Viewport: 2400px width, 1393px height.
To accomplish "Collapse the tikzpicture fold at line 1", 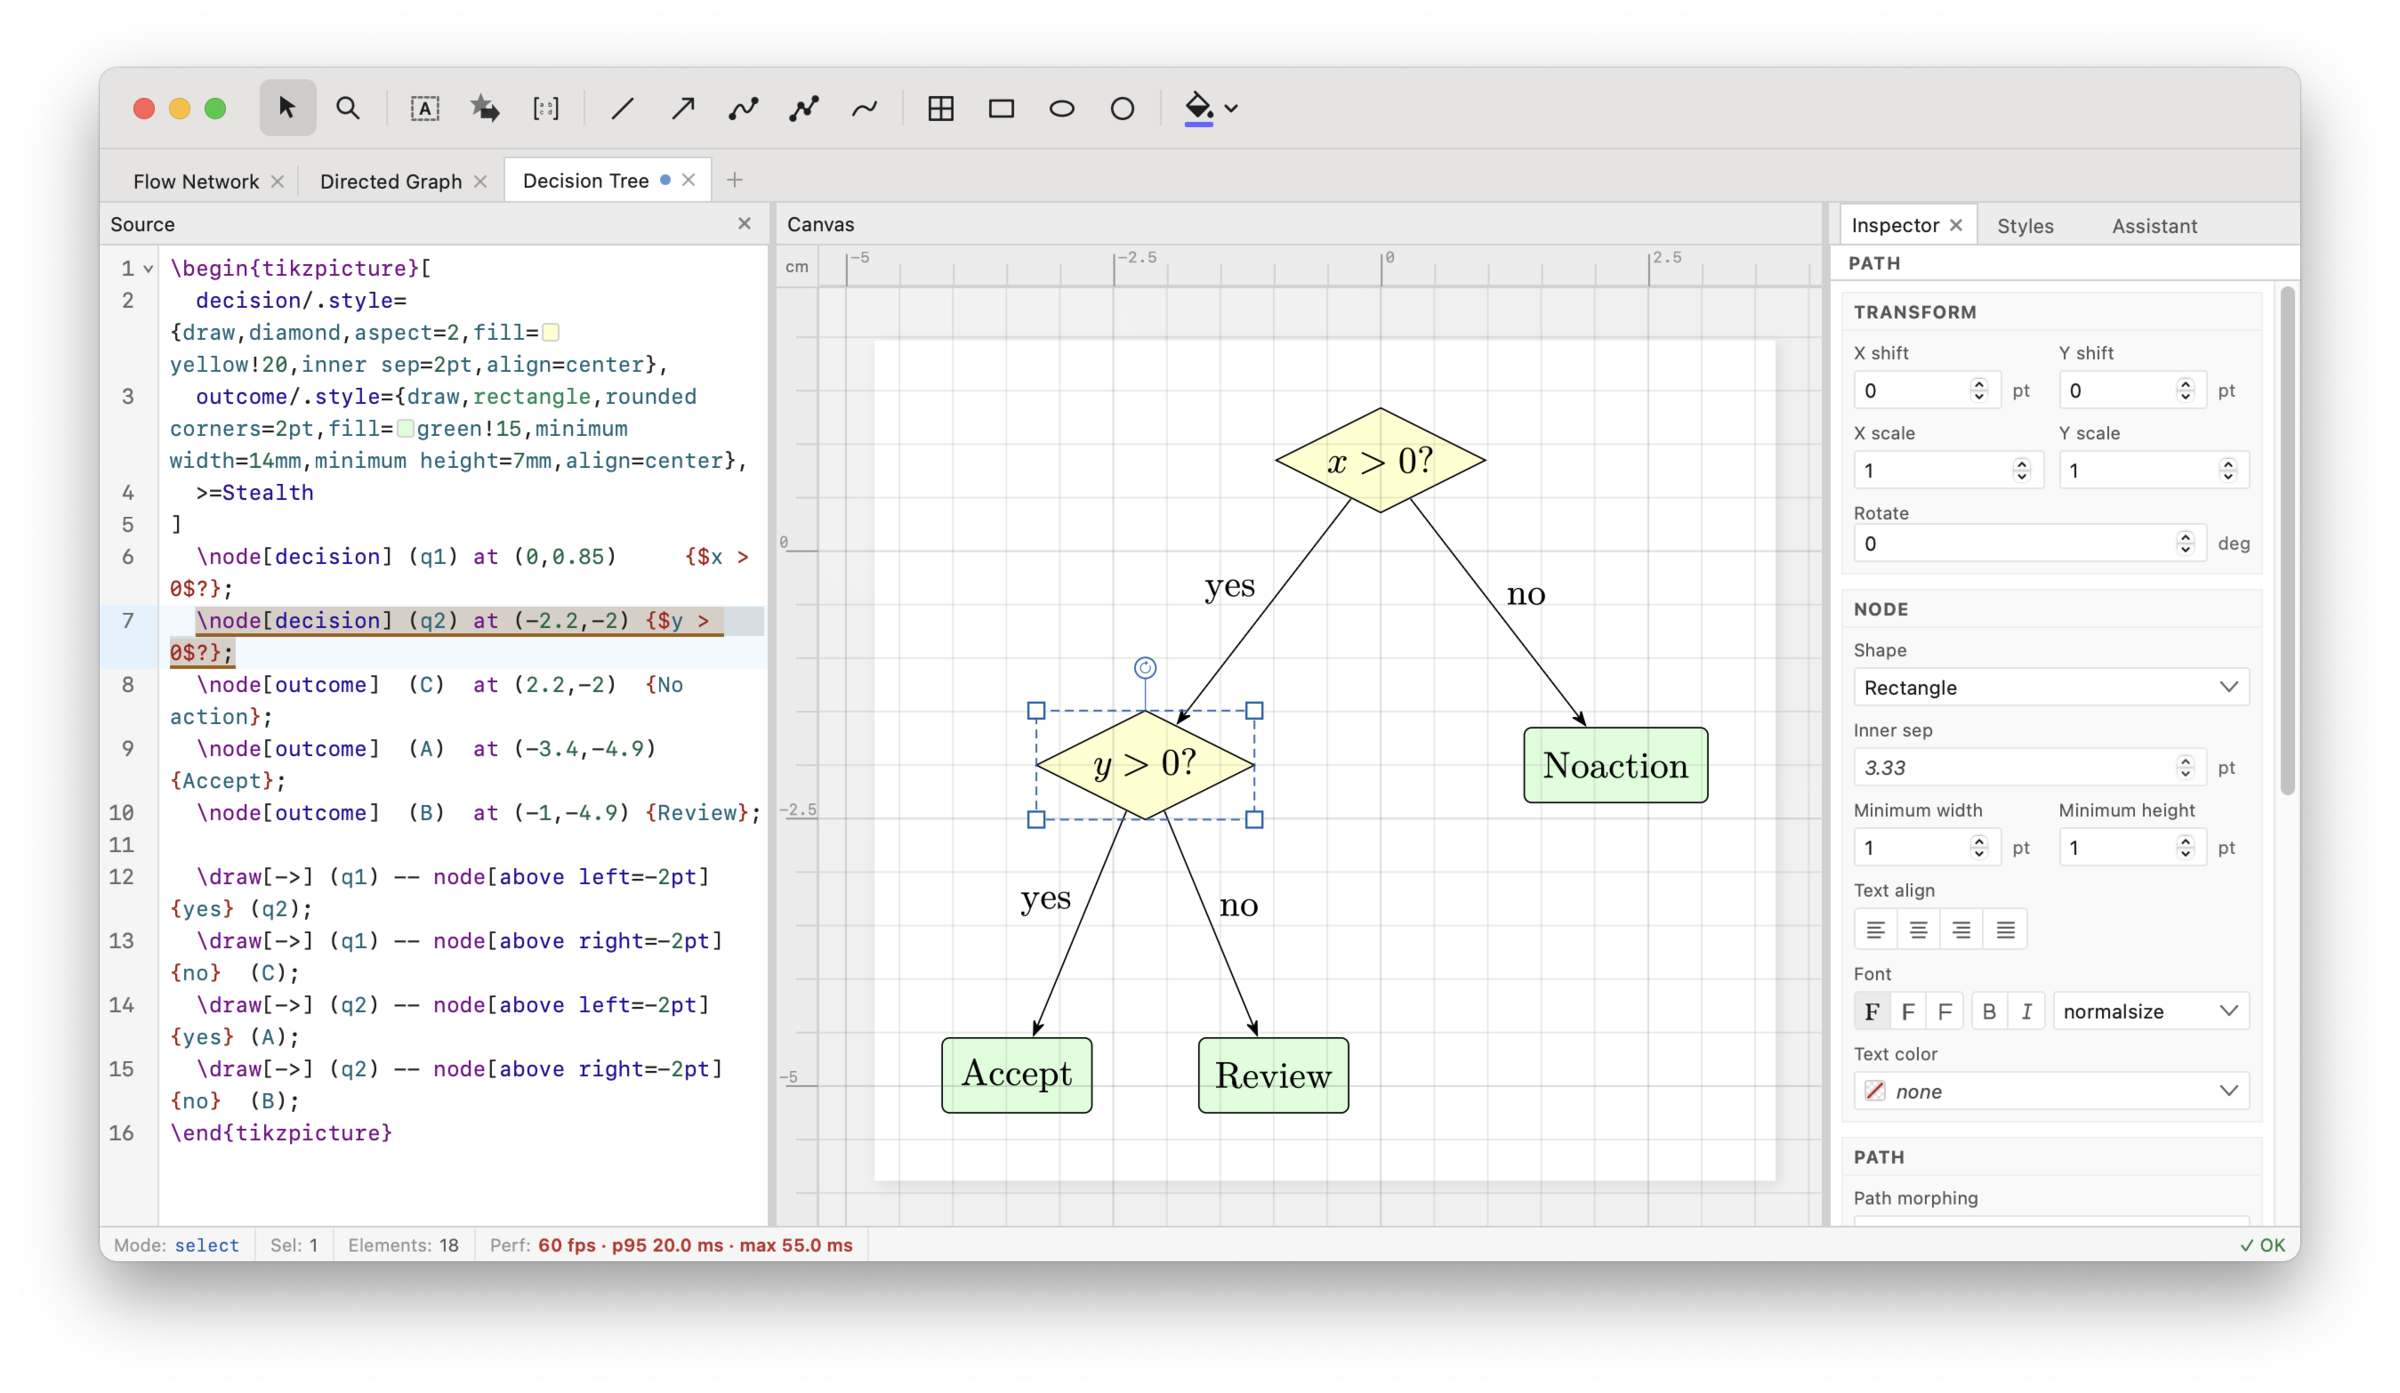I will [x=148, y=269].
